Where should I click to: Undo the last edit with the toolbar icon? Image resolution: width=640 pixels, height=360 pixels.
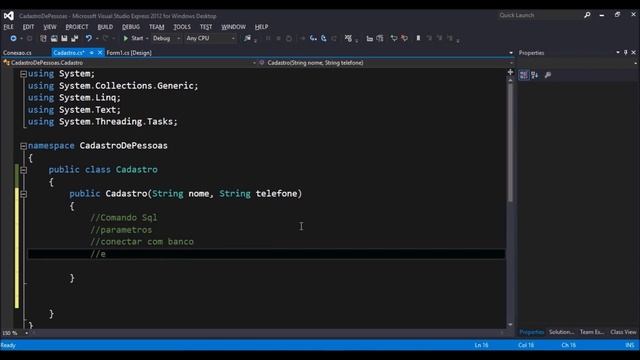click(x=89, y=38)
